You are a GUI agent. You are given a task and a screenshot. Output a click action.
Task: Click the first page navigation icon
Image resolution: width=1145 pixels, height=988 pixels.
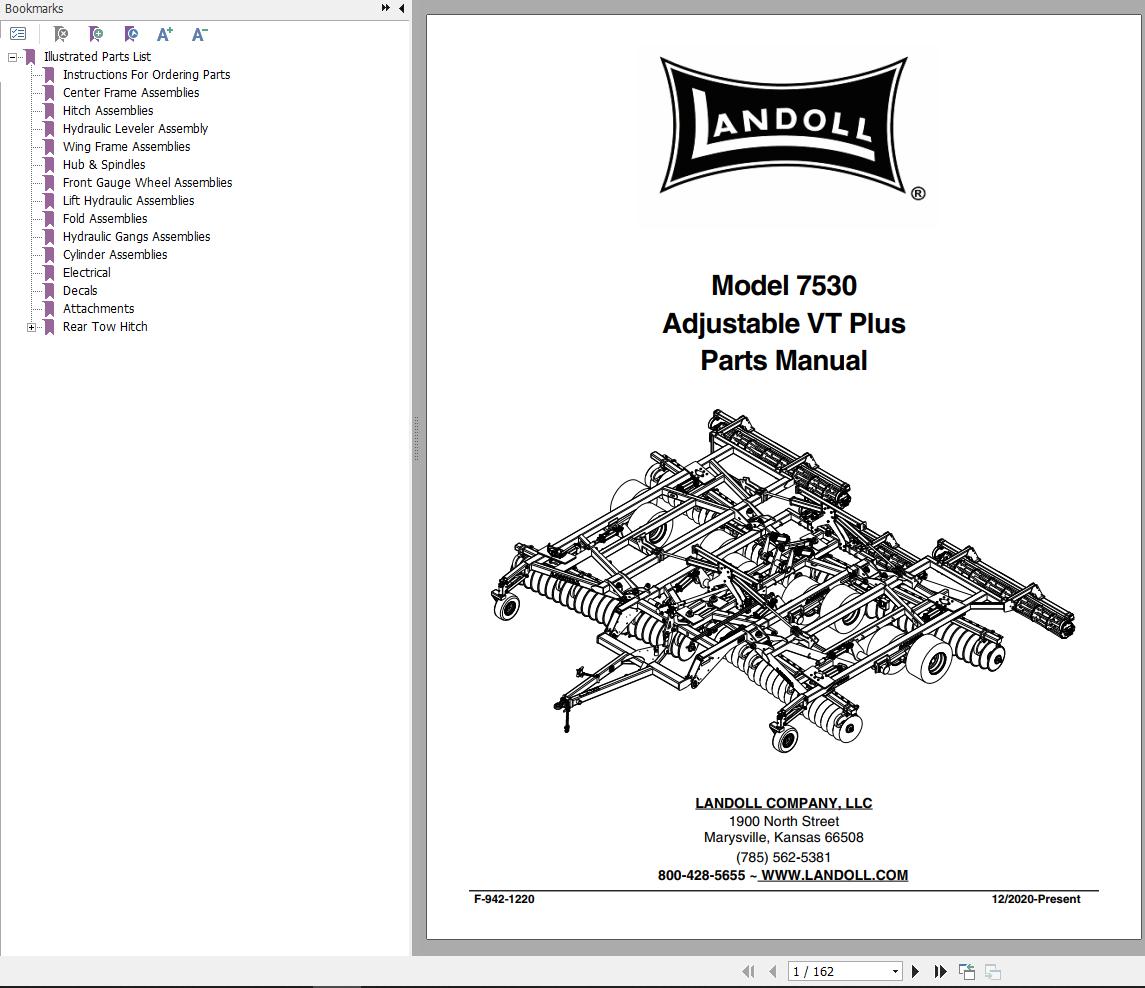coord(748,970)
